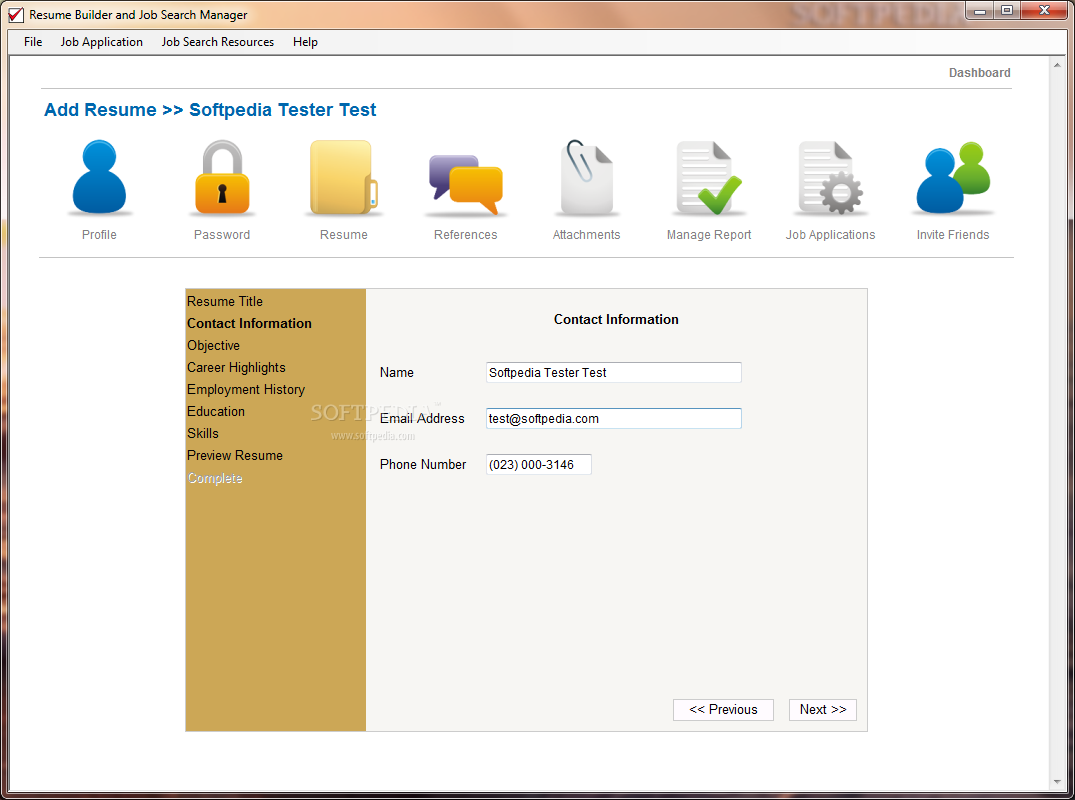Click the Attachments label text
The height and width of the screenshot is (800, 1075).
pyautogui.click(x=586, y=234)
